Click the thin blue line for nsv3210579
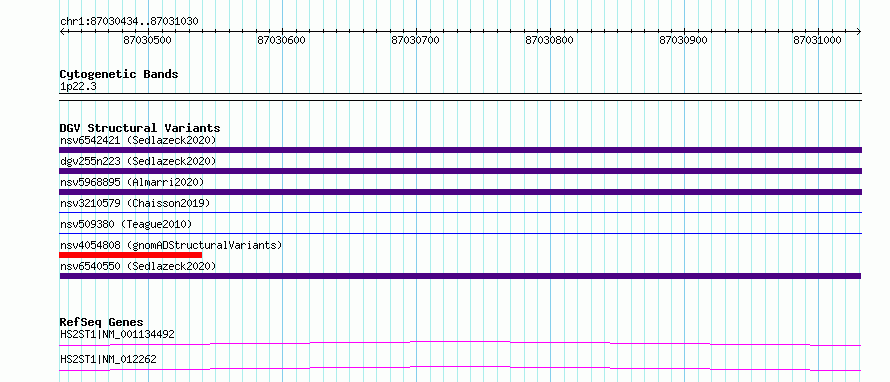The width and height of the screenshot is (890, 382). pos(460,212)
